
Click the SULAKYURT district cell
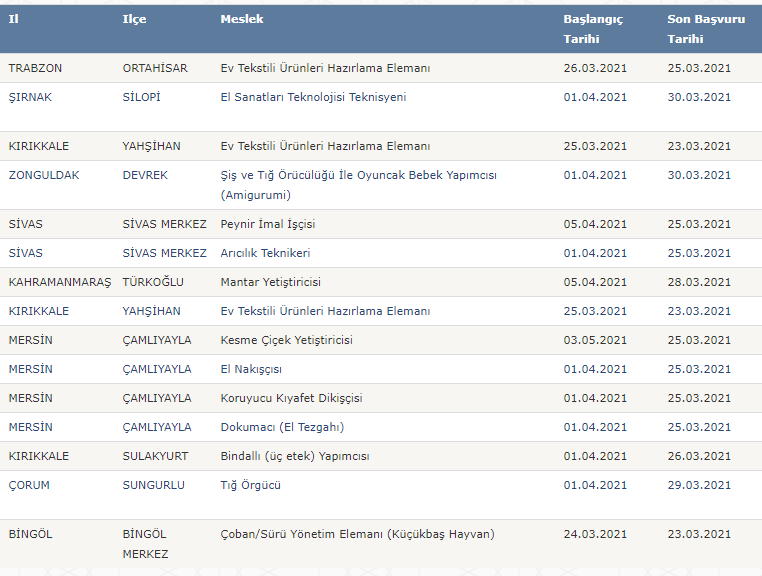point(155,456)
